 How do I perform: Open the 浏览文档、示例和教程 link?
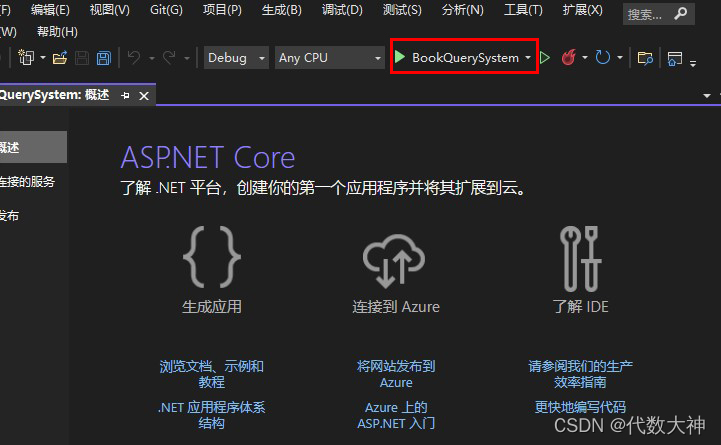point(212,374)
